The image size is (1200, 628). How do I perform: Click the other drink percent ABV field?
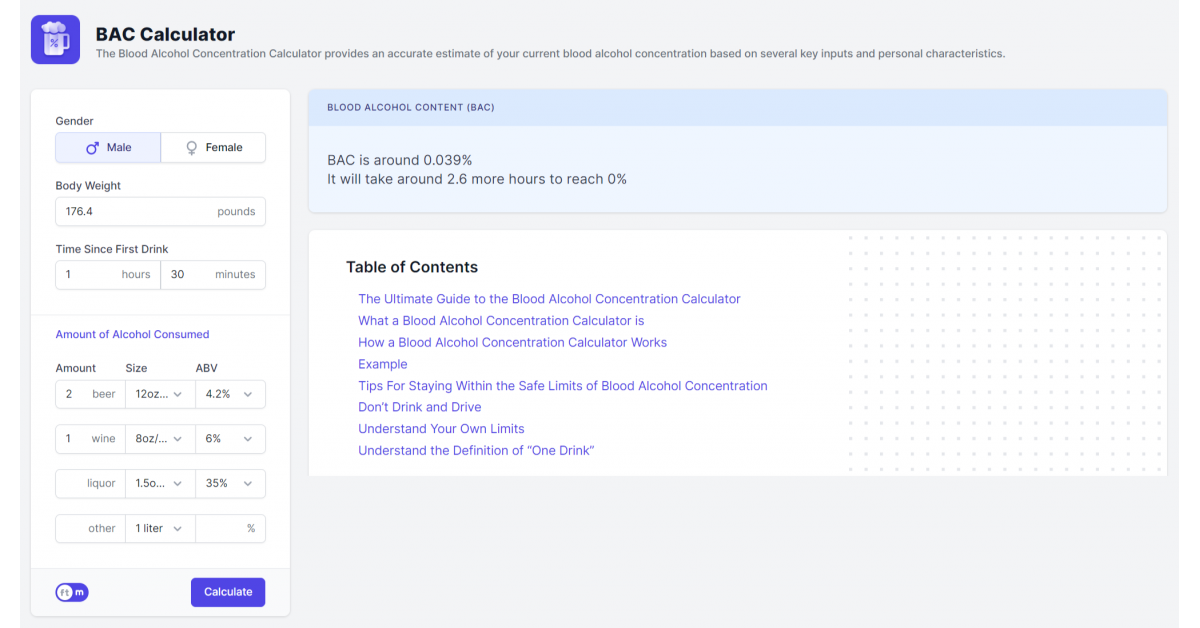tap(220, 529)
